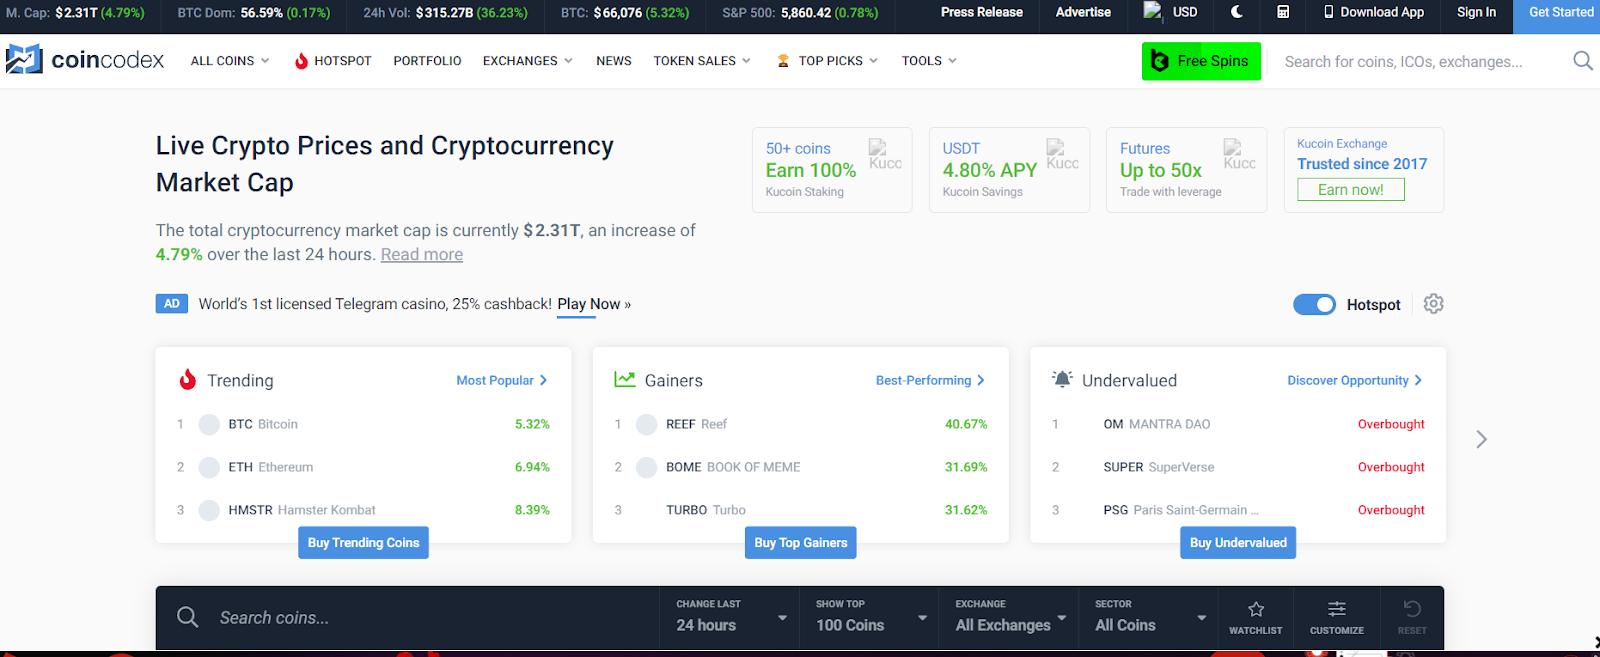Expand the Tools dropdown
The image size is (1600, 657).
coord(930,61)
